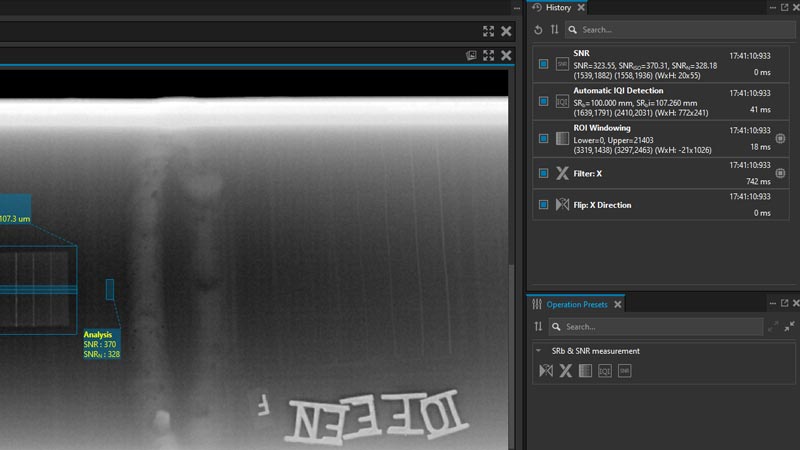Open settings for the Filter: X history entry
The width and height of the screenshot is (800, 450).
tap(780, 173)
